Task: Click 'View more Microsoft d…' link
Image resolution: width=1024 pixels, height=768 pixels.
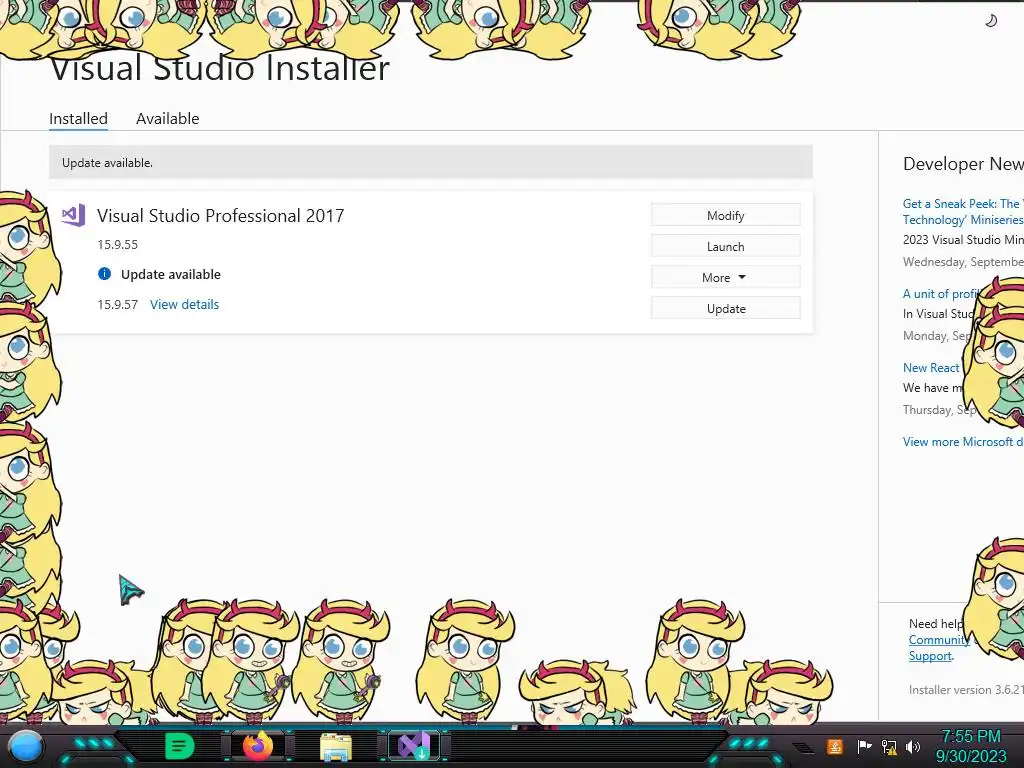Action: click(x=963, y=441)
